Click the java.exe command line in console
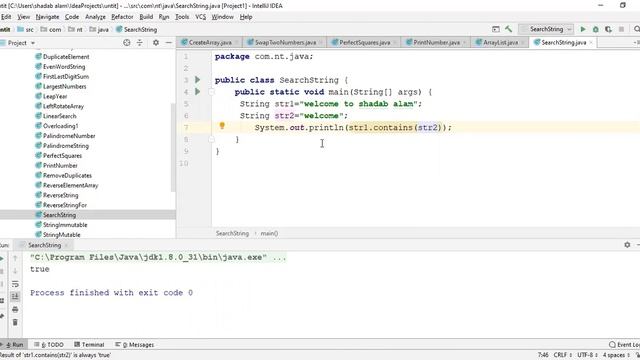The width and height of the screenshot is (640, 360). pyautogui.click(x=158, y=257)
